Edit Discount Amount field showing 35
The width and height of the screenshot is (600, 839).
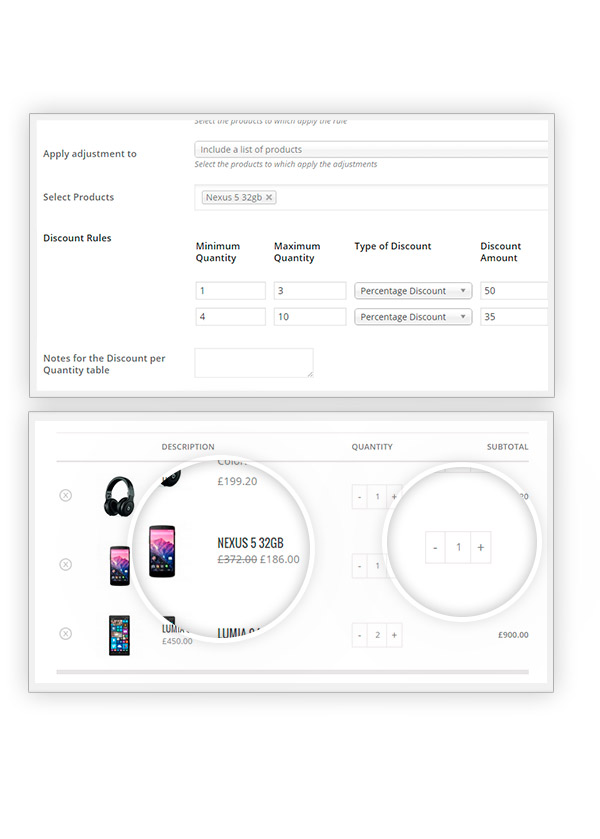pyautogui.click(x=514, y=317)
